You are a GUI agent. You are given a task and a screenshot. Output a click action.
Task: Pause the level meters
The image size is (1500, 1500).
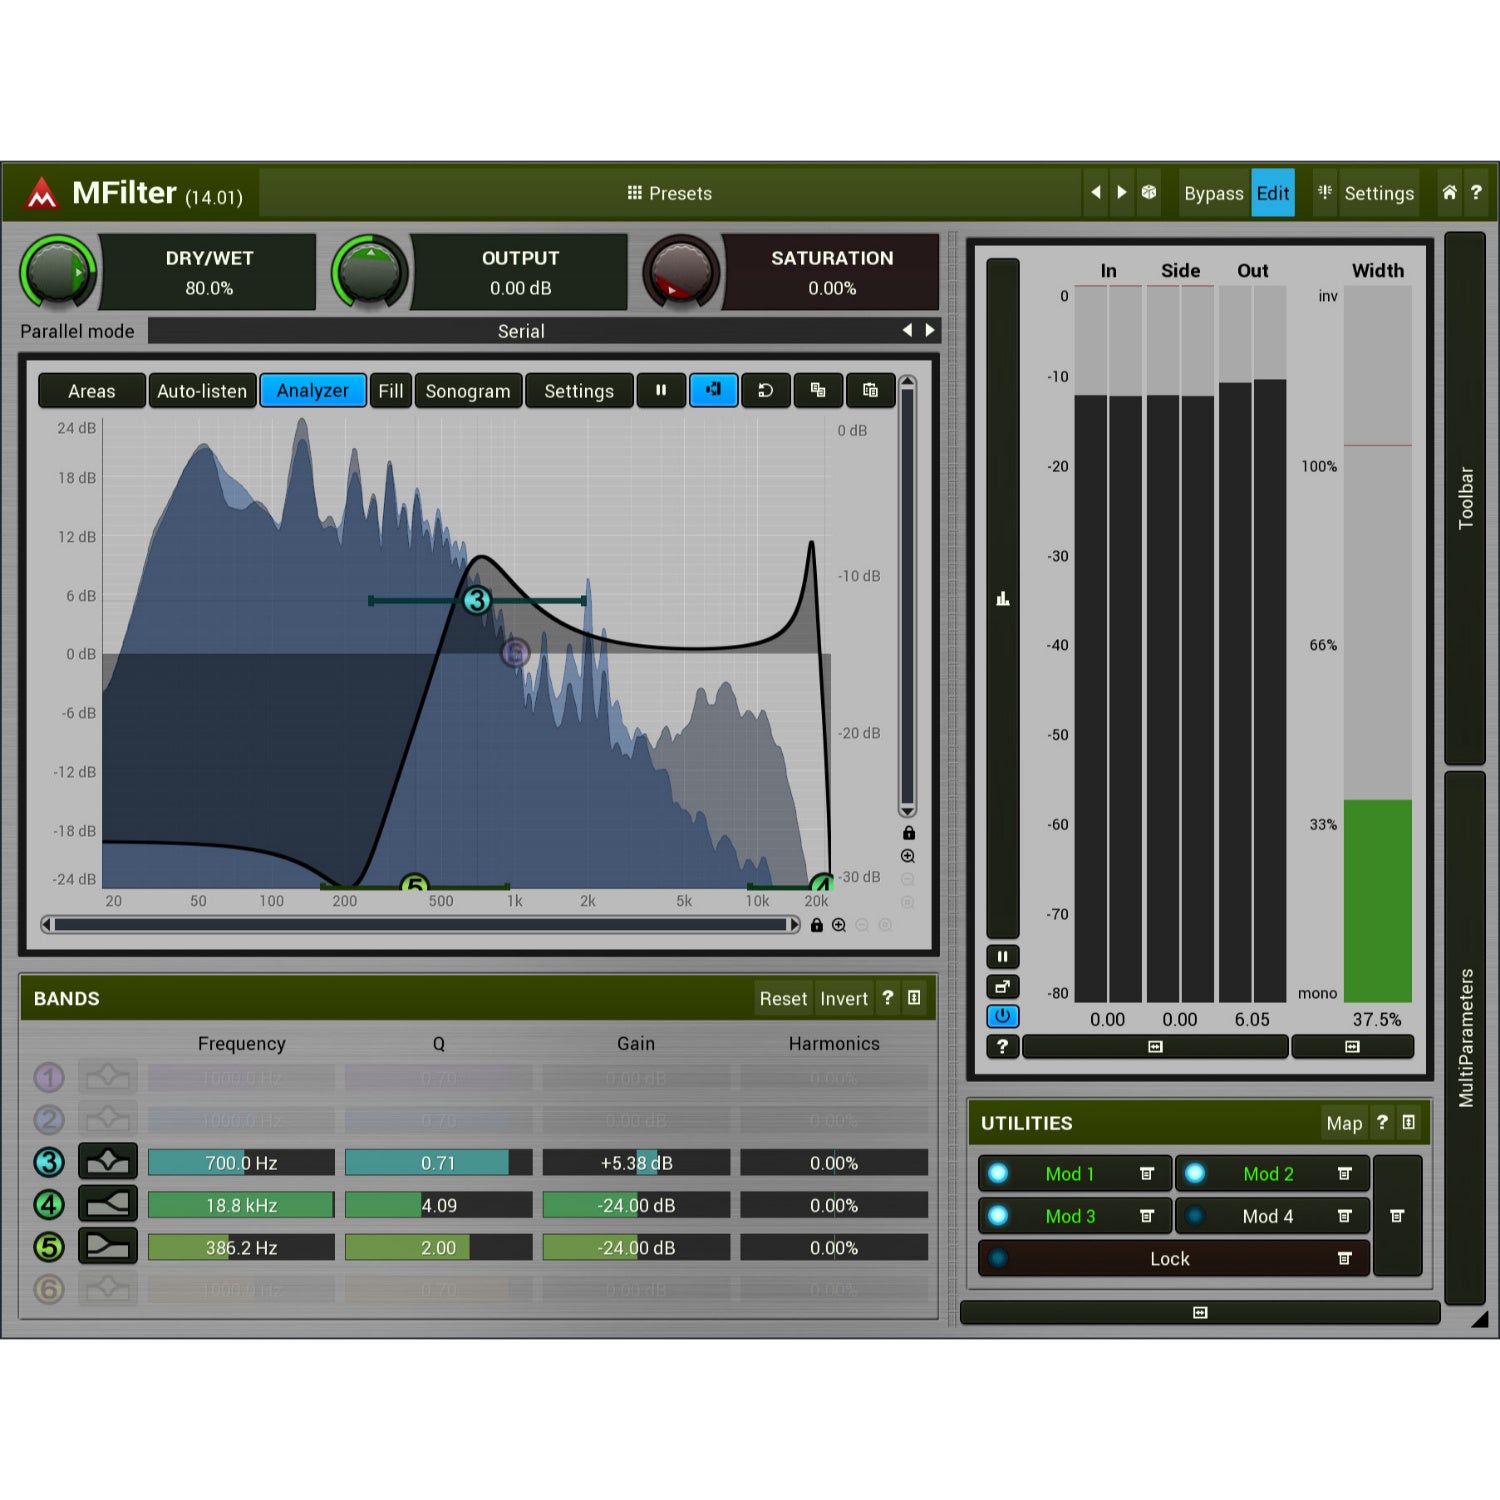pos(1002,956)
